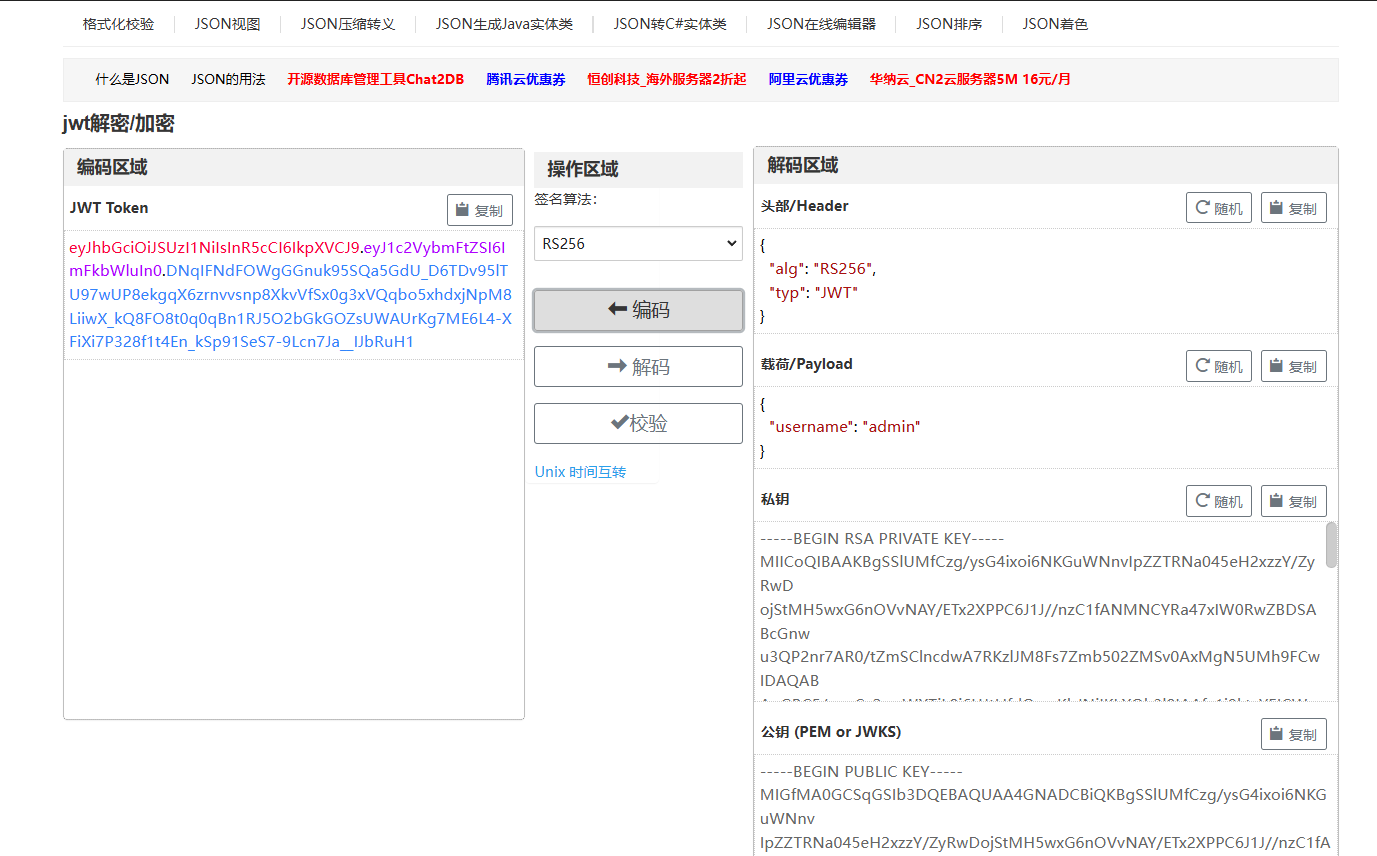1377x856 pixels.
Task: Open the 格式化校验 menu item
Action: [x=118, y=24]
